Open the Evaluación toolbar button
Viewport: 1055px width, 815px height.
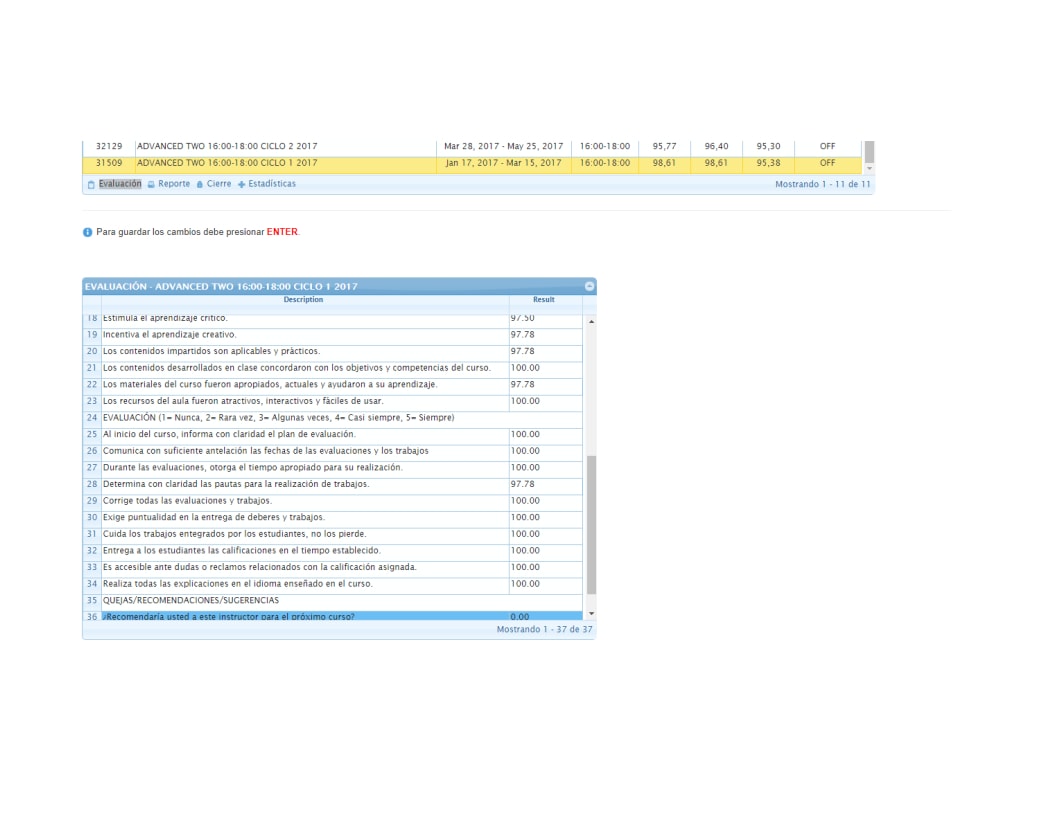tap(114, 184)
